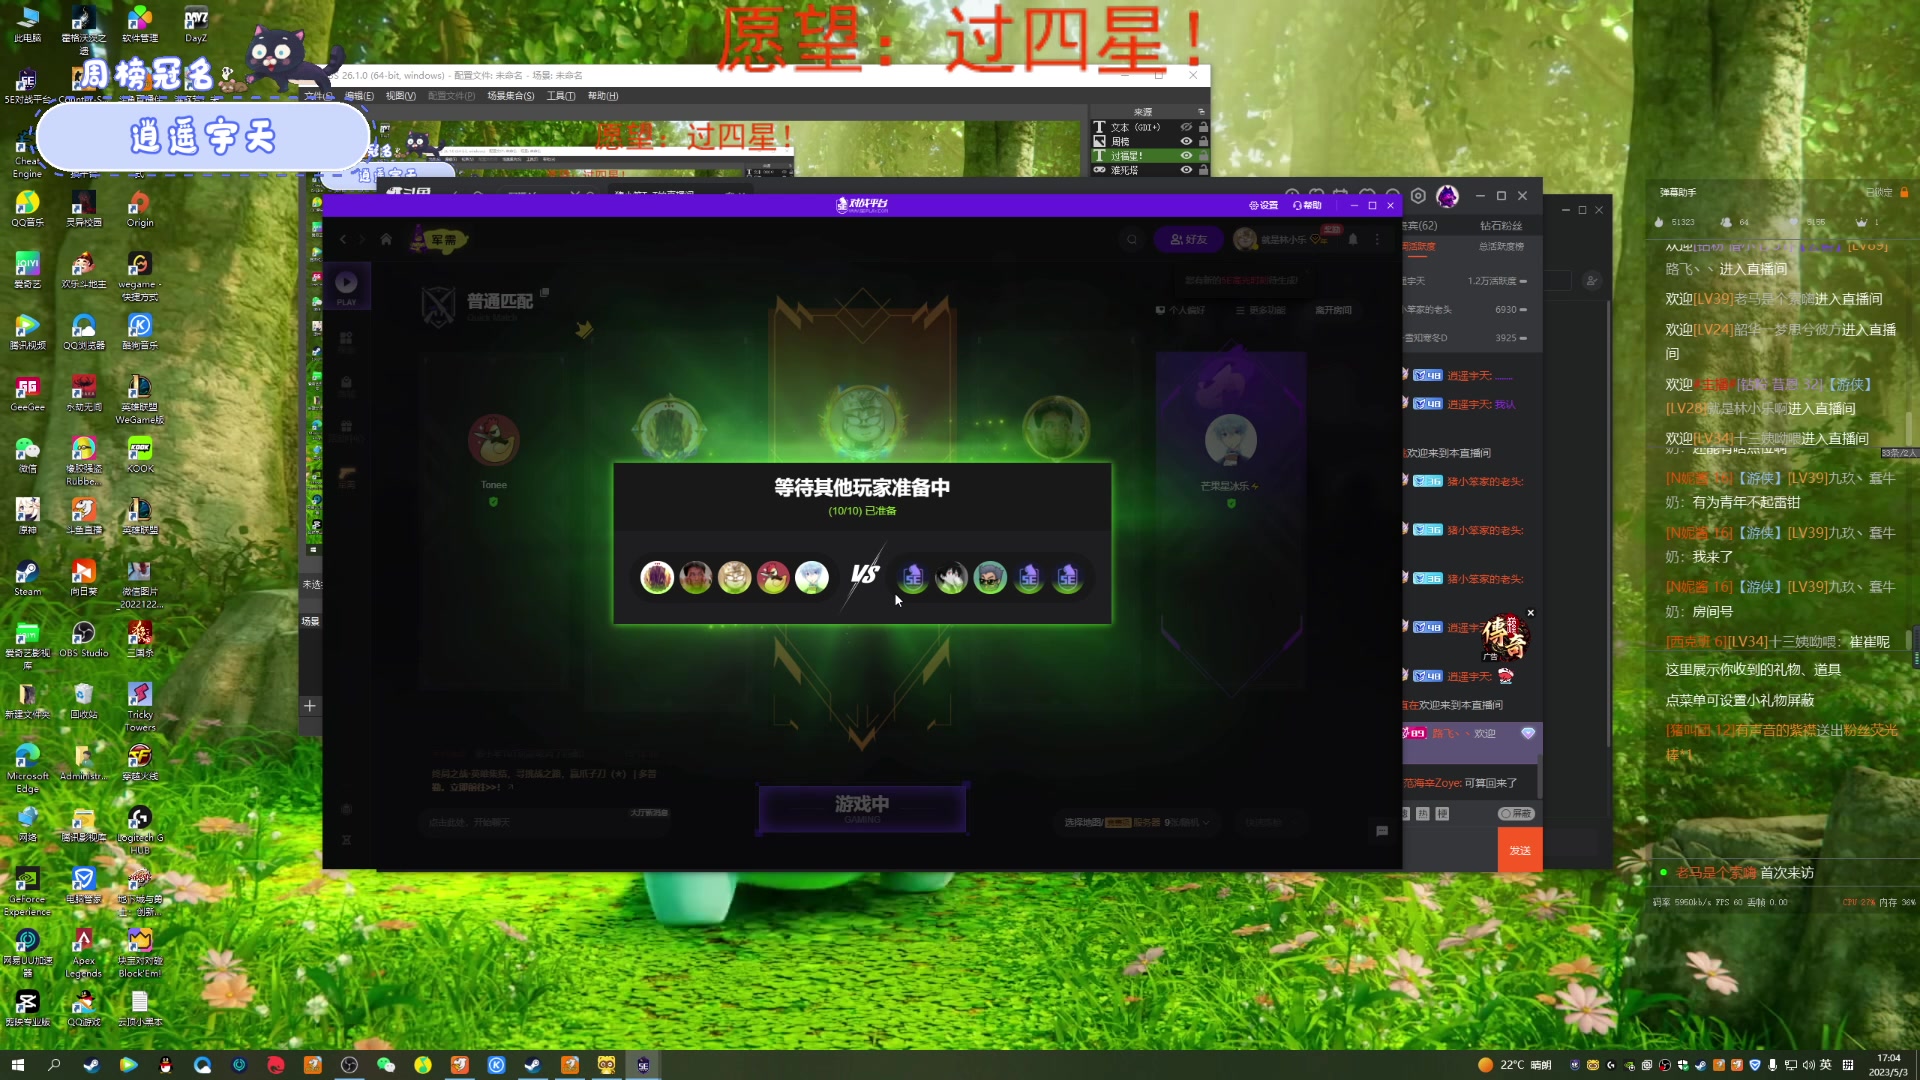Toggle 已锁定 lock in danmaku helper
Image resolution: width=1920 pixels, height=1080 pixels.
(x=1887, y=192)
